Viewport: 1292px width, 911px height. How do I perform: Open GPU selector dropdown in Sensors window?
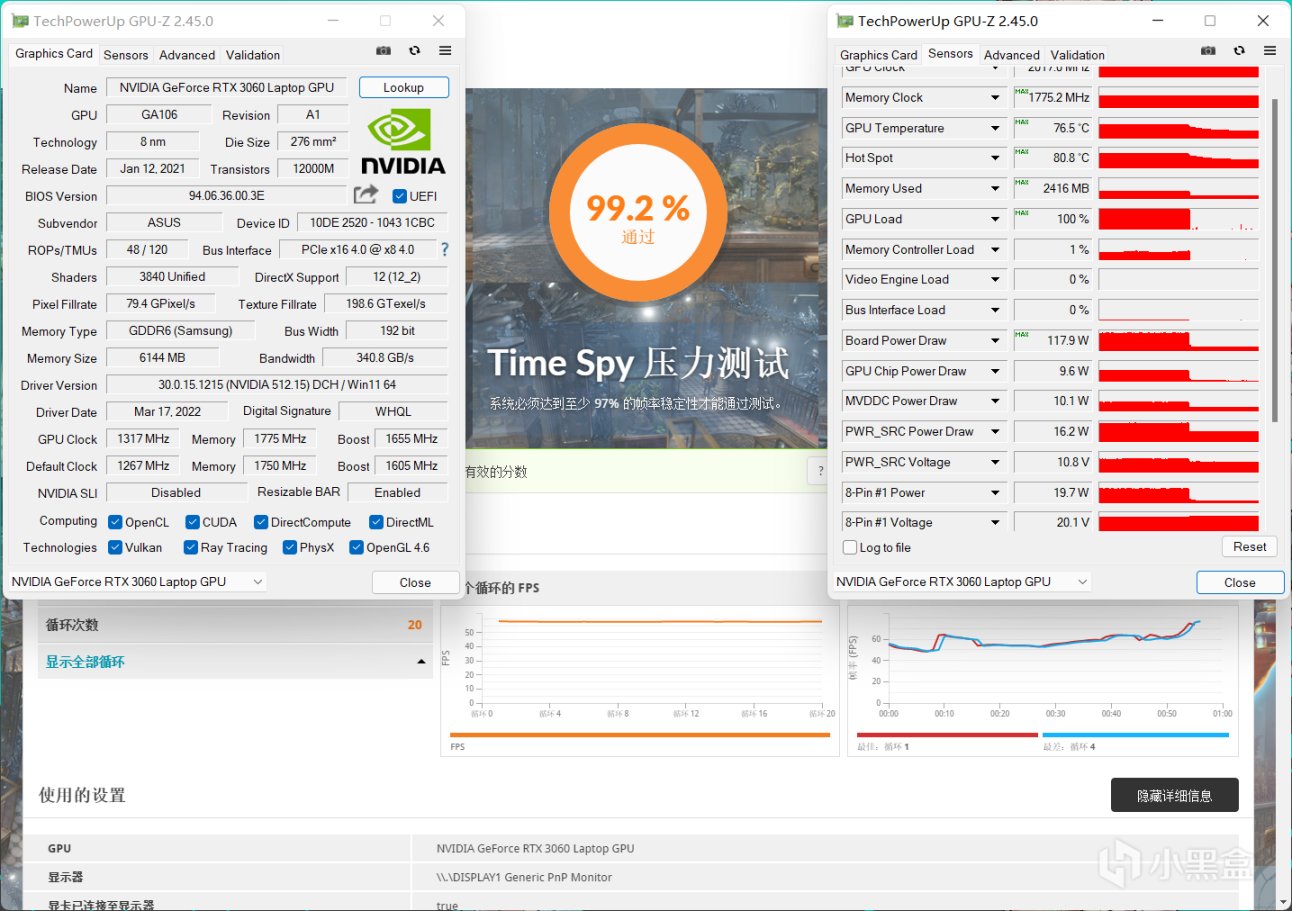[962, 581]
